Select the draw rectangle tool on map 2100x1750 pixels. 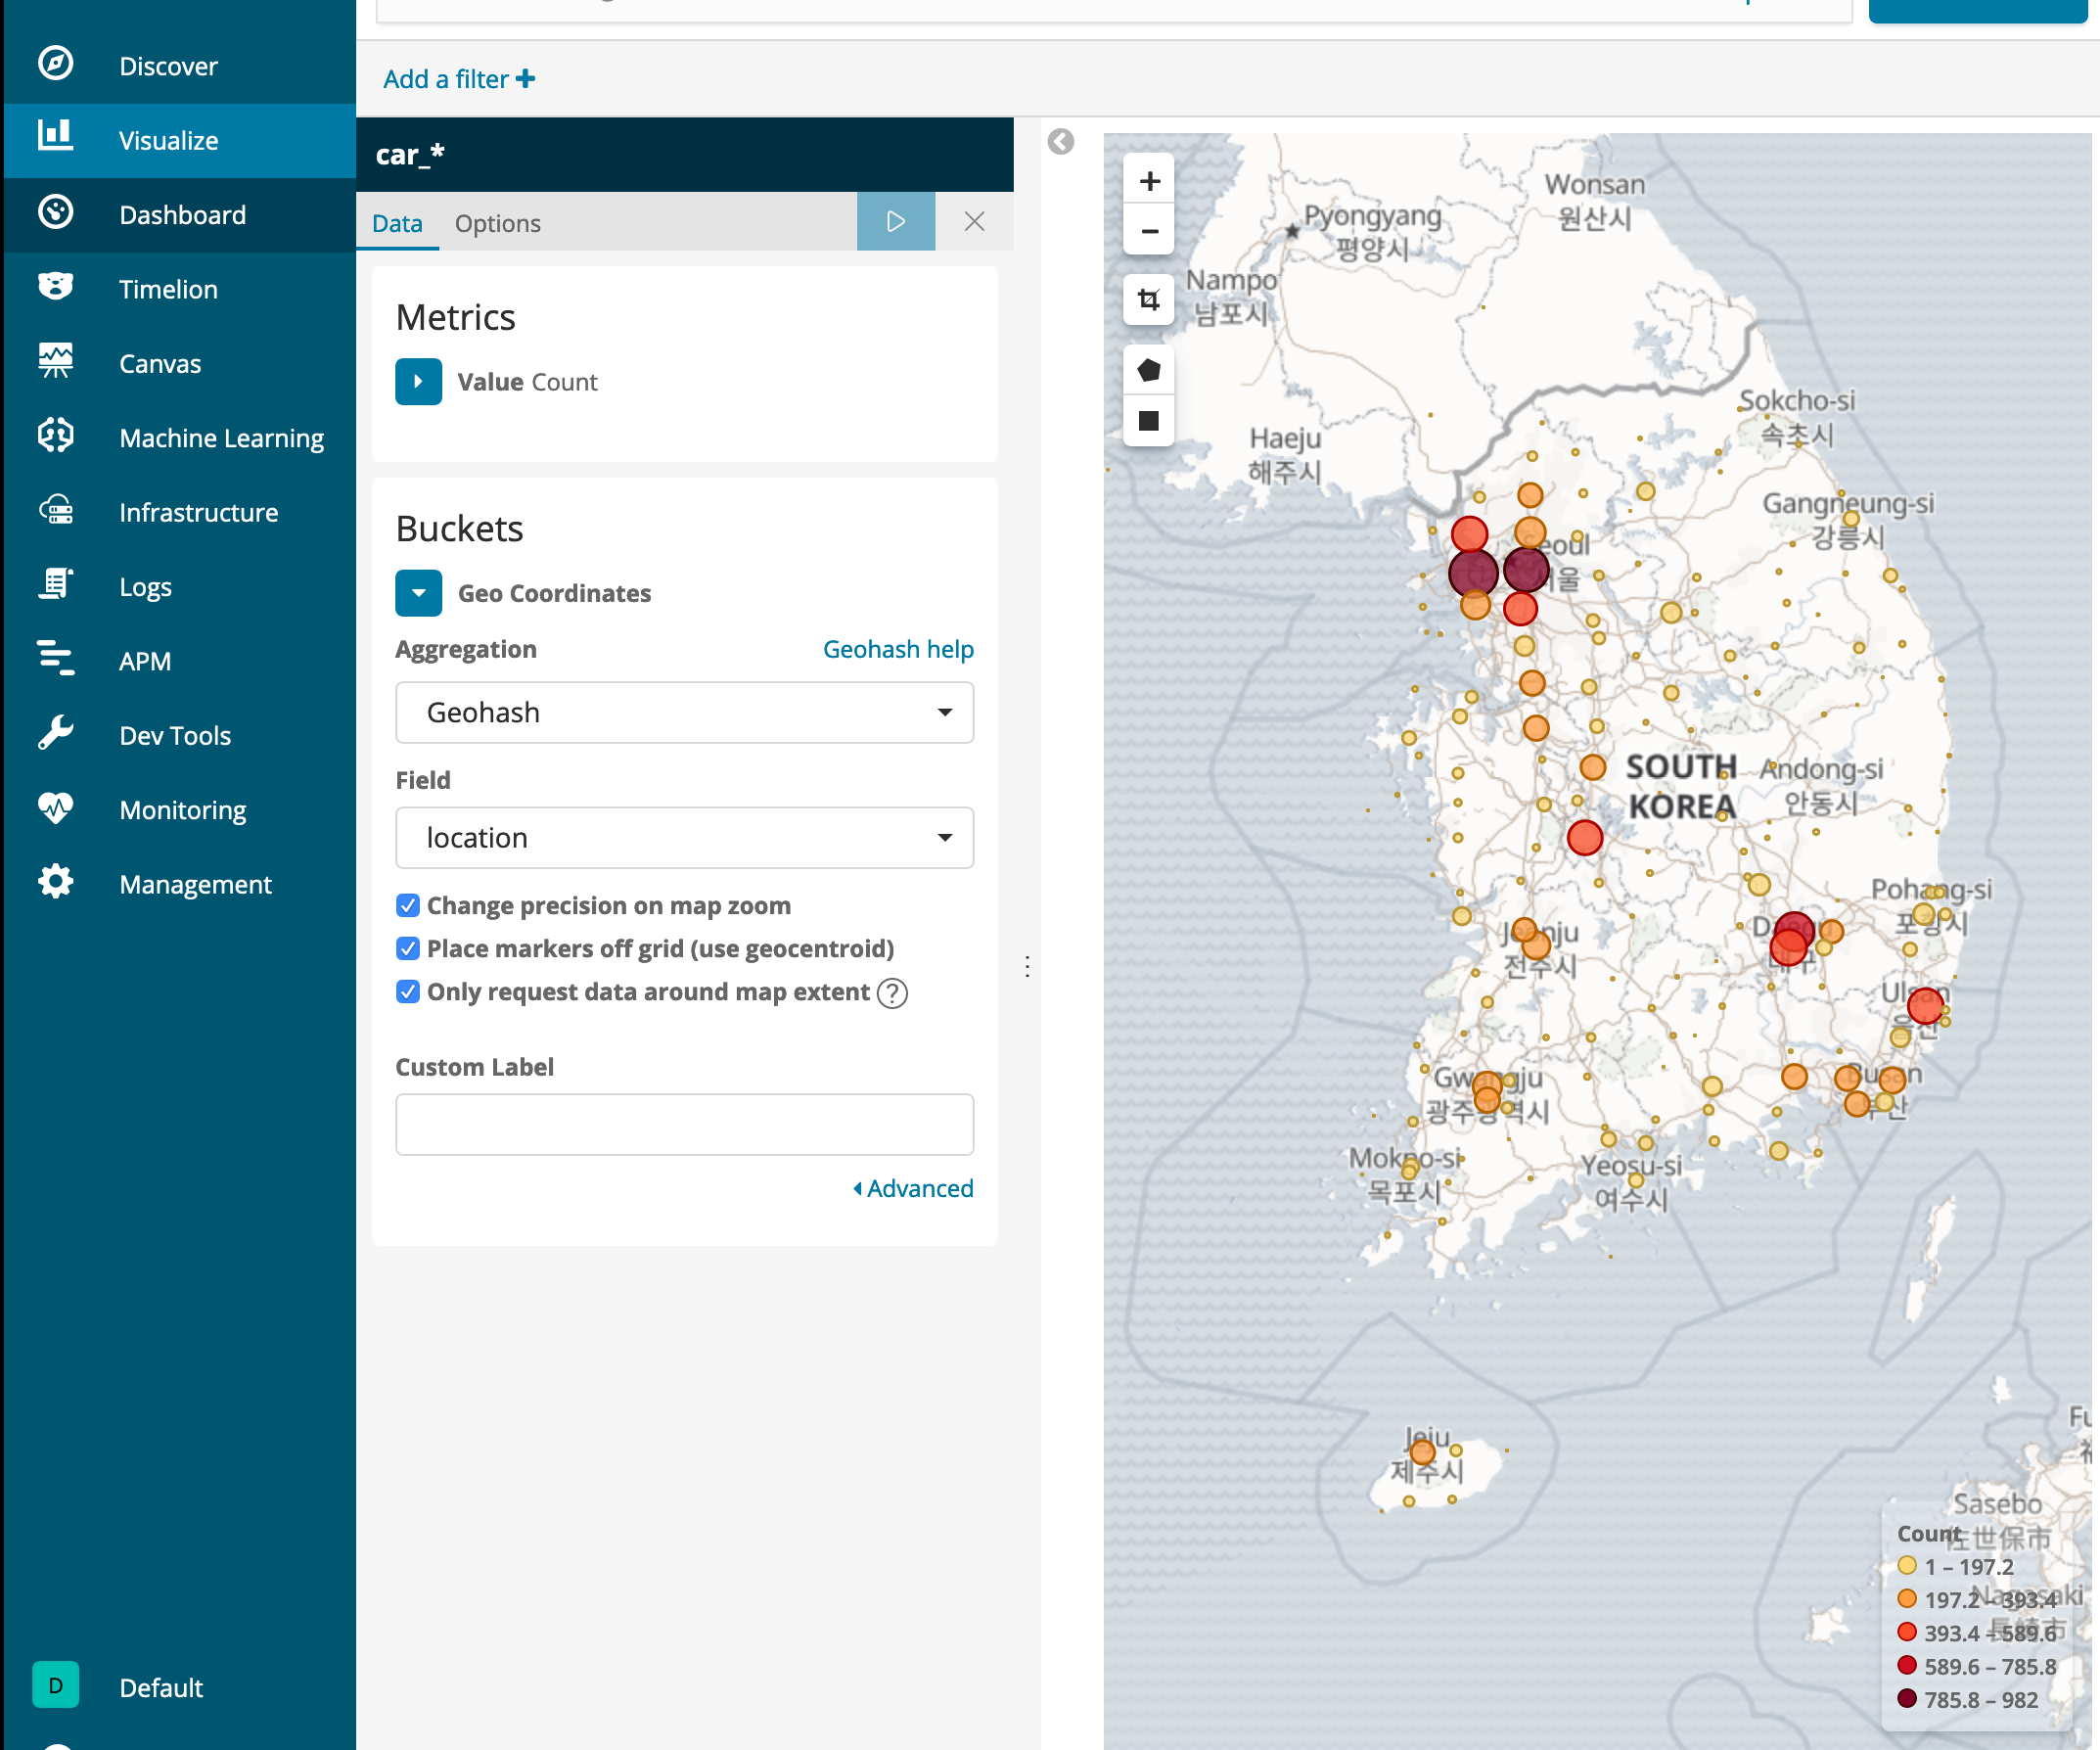click(1149, 420)
